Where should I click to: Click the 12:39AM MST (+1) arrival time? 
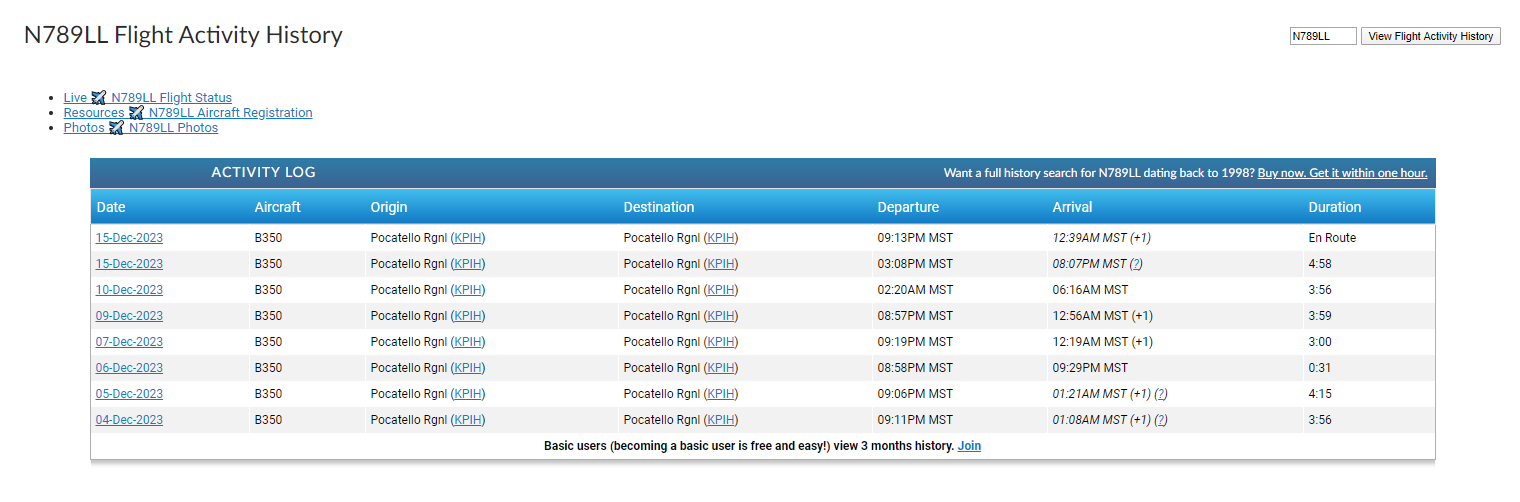[1102, 238]
